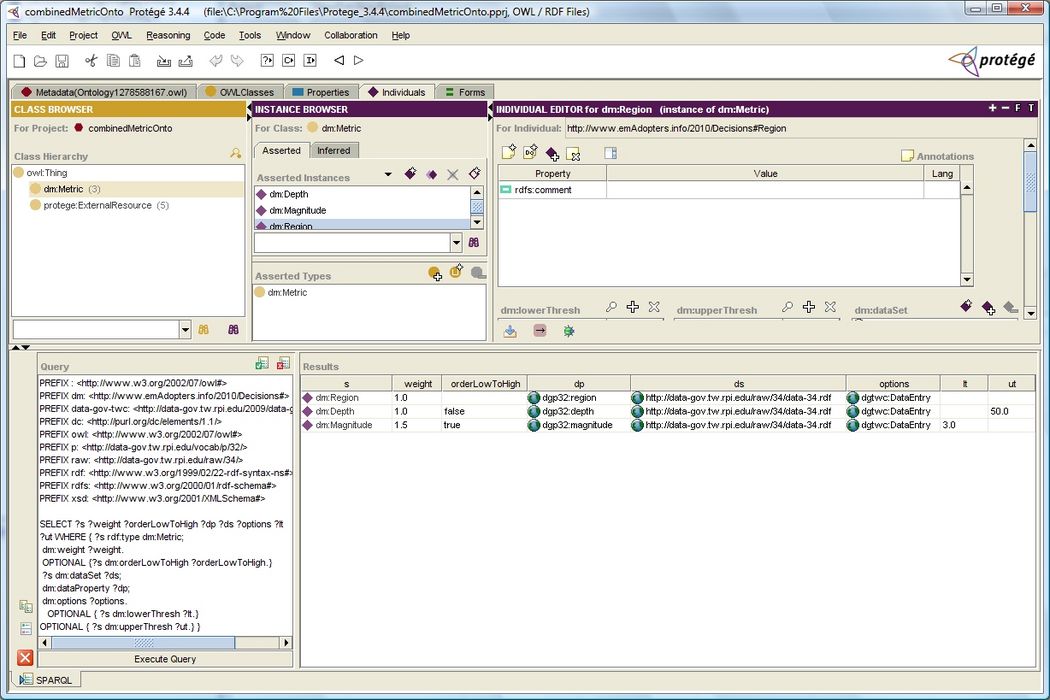The image size is (1050, 700).
Task: Open the OWLClasses tab
Action: click(x=239, y=92)
